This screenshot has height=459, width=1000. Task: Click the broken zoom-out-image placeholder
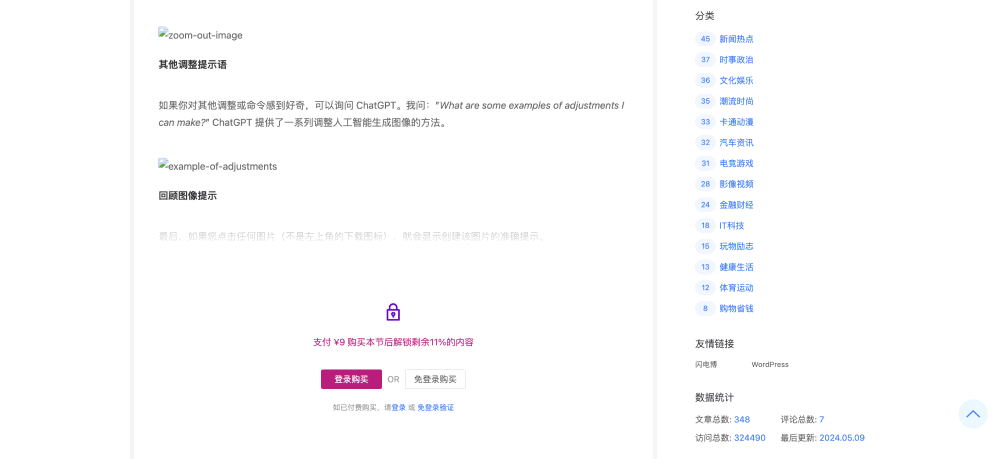(200, 35)
